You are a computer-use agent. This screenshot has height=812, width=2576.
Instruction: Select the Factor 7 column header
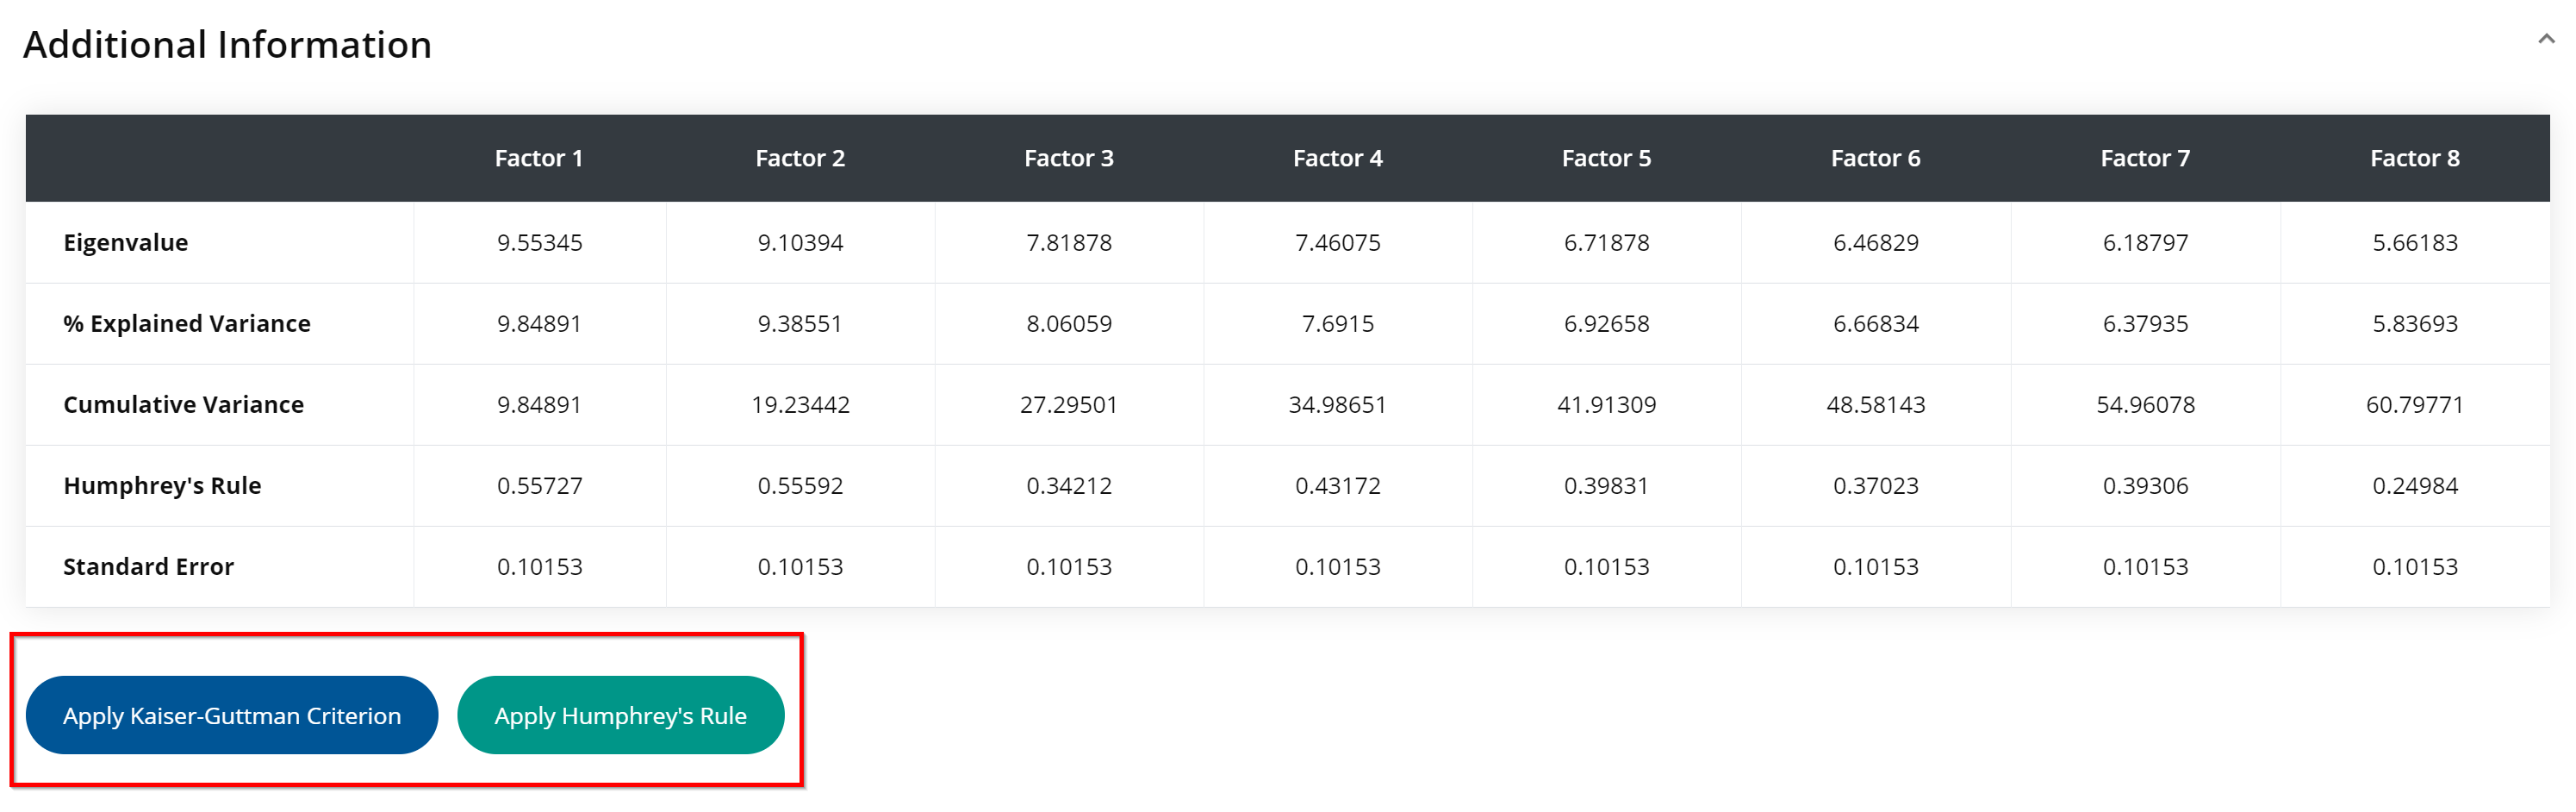click(x=2145, y=158)
